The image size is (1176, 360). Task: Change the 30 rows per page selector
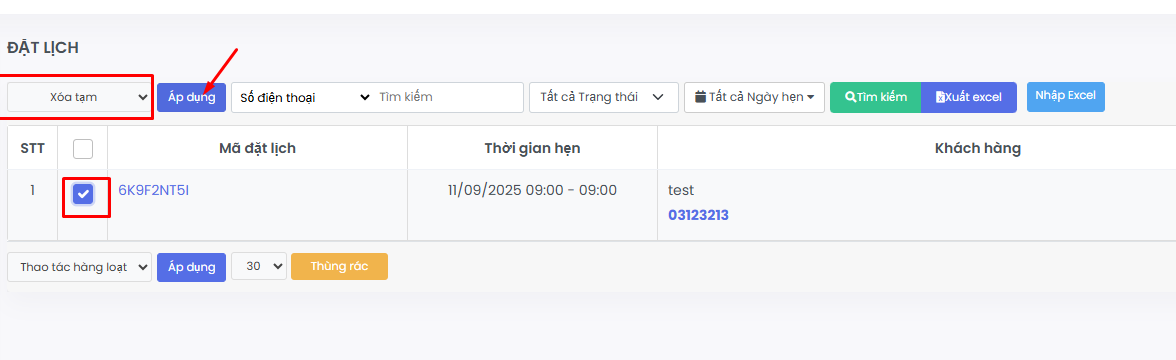point(259,266)
